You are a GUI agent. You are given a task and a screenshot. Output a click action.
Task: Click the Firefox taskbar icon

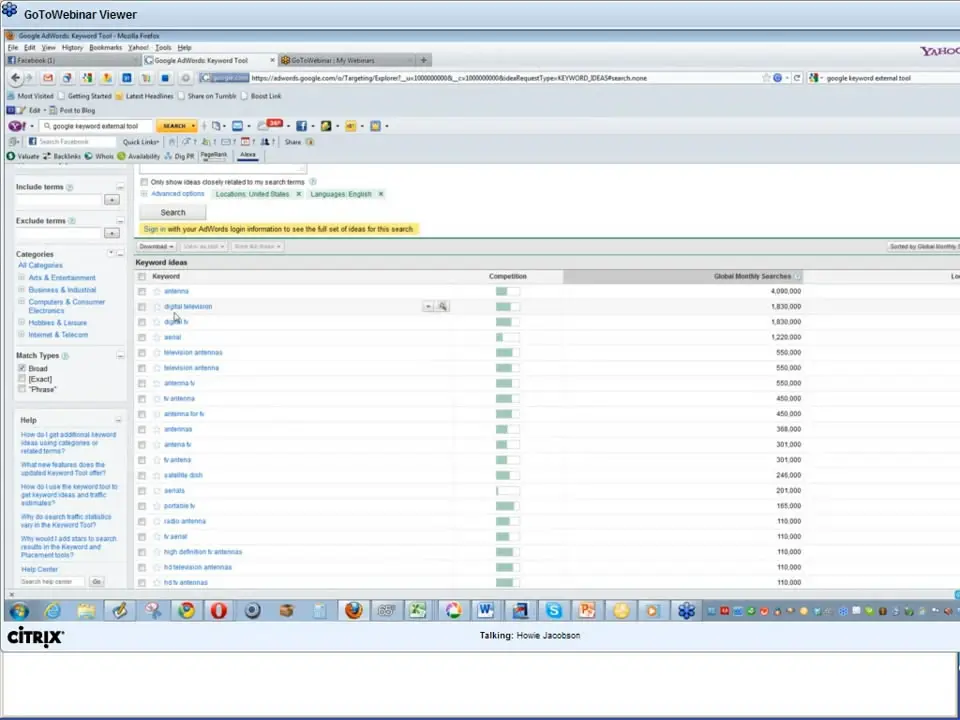click(x=353, y=610)
